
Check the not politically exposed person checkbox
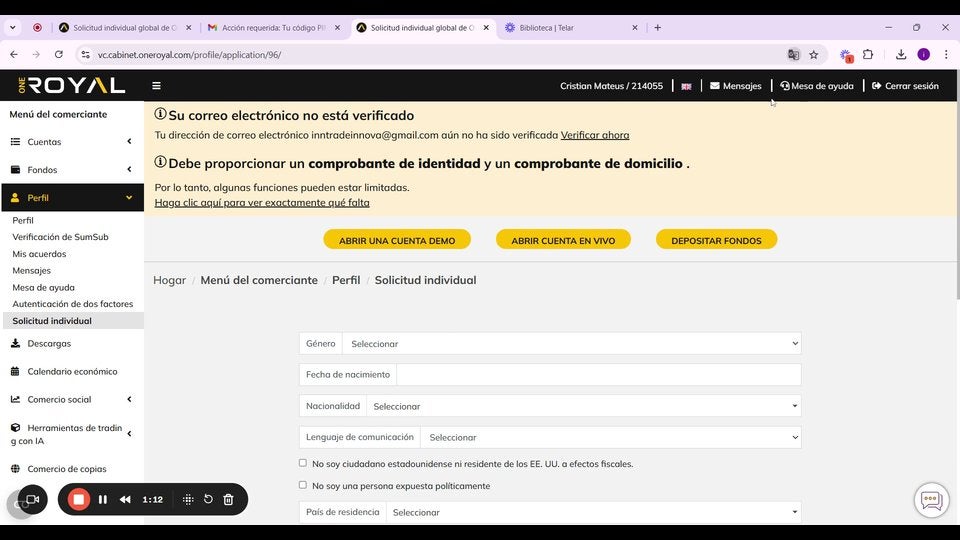[302, 485]
